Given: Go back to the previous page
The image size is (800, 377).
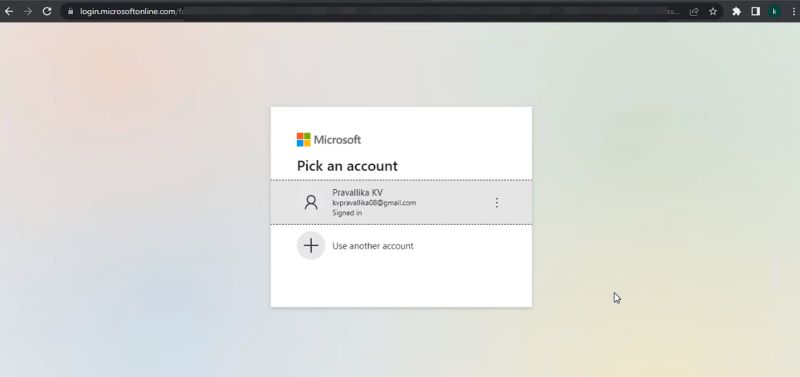Looking at the screenshot, I should (9, 11).
